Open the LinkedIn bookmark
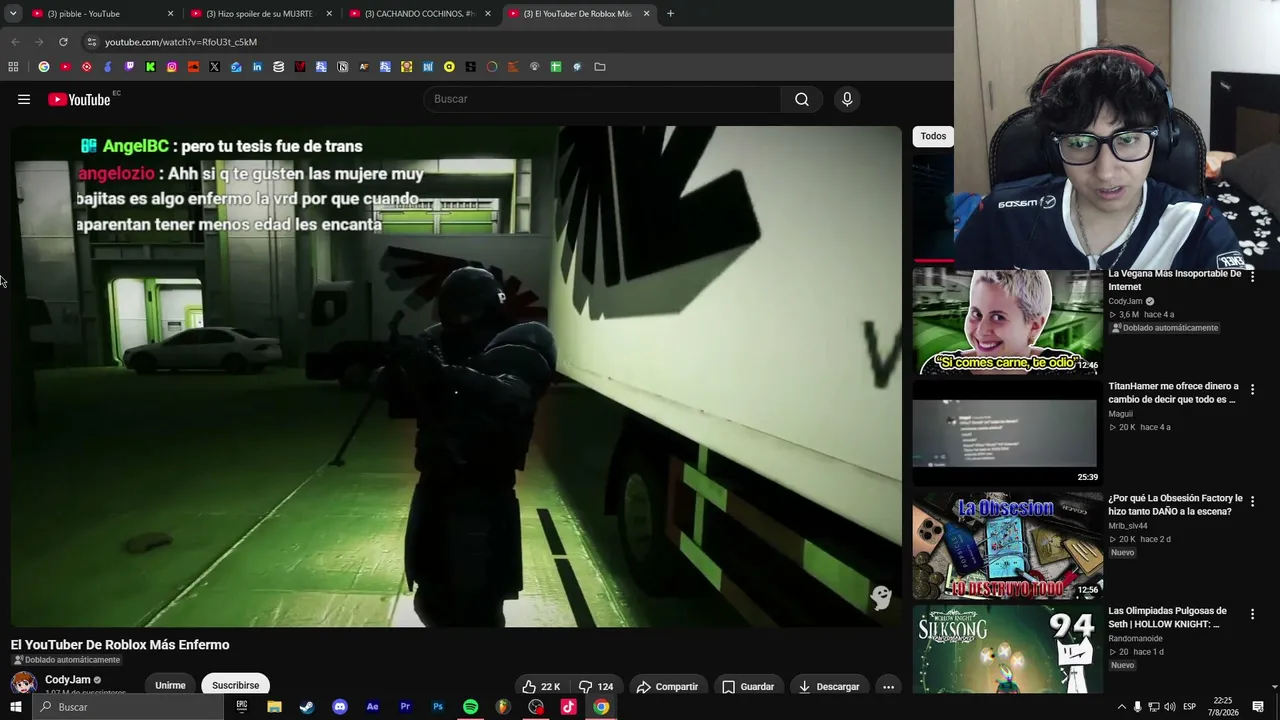 pos(257,67)
